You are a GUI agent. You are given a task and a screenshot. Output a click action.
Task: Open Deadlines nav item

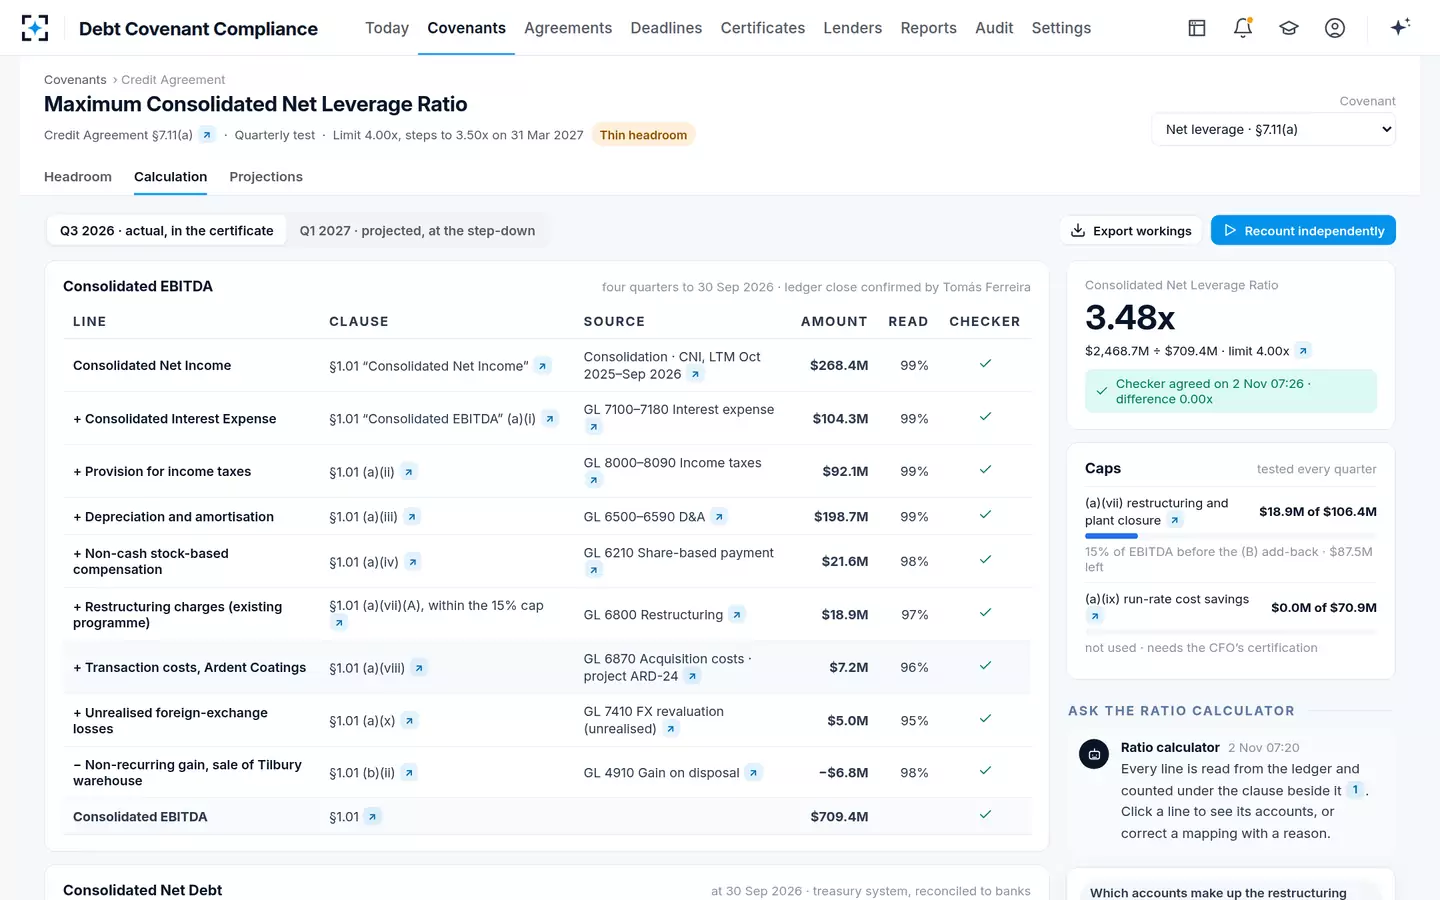tap(666, 28)
